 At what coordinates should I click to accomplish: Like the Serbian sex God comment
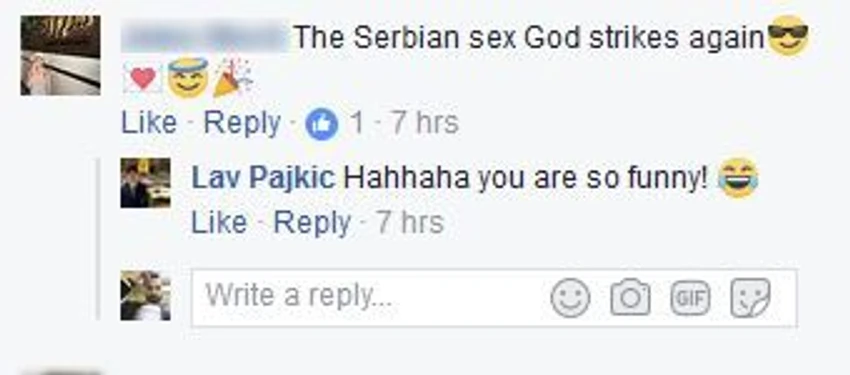pos(149,123)
